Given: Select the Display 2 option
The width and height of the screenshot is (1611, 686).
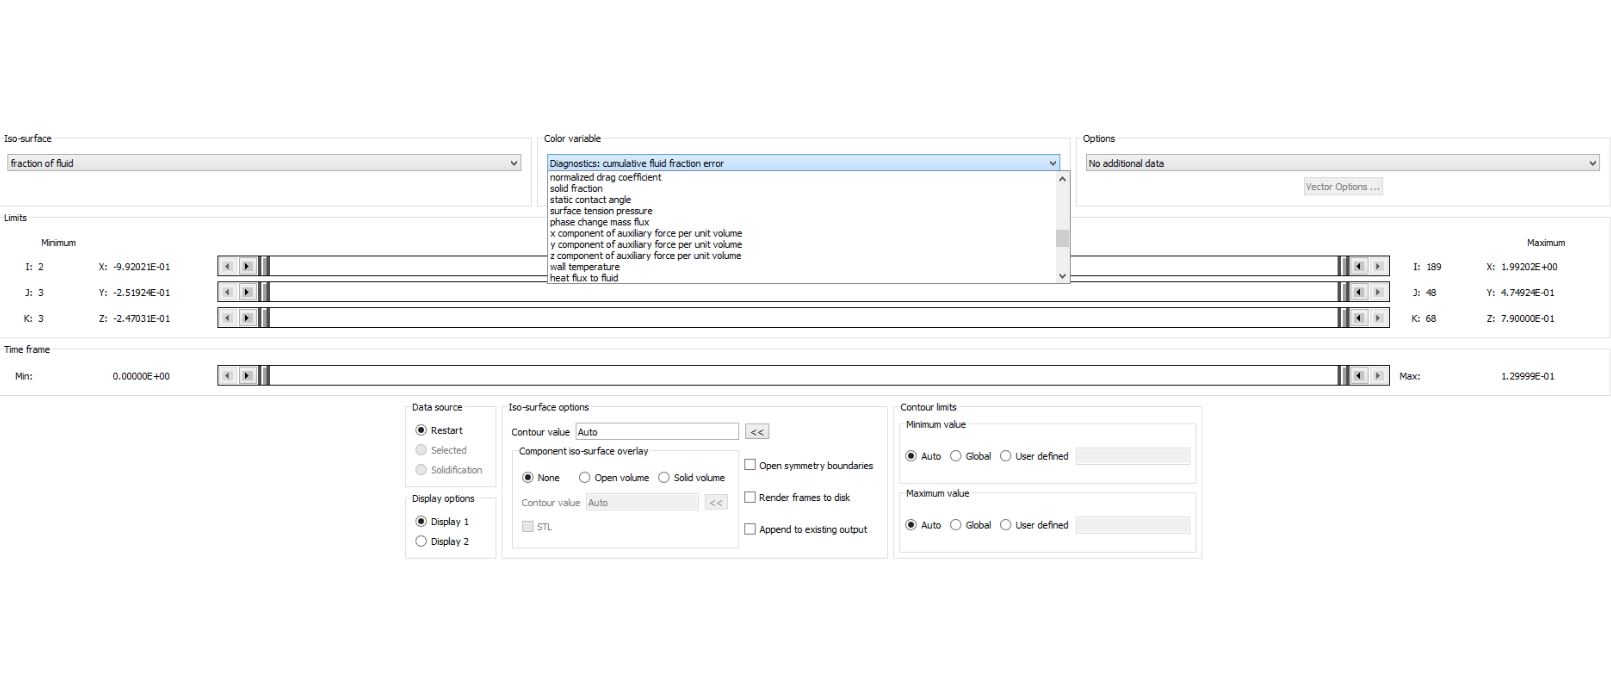Looking at the screenshot, I should tap(421, 541).
